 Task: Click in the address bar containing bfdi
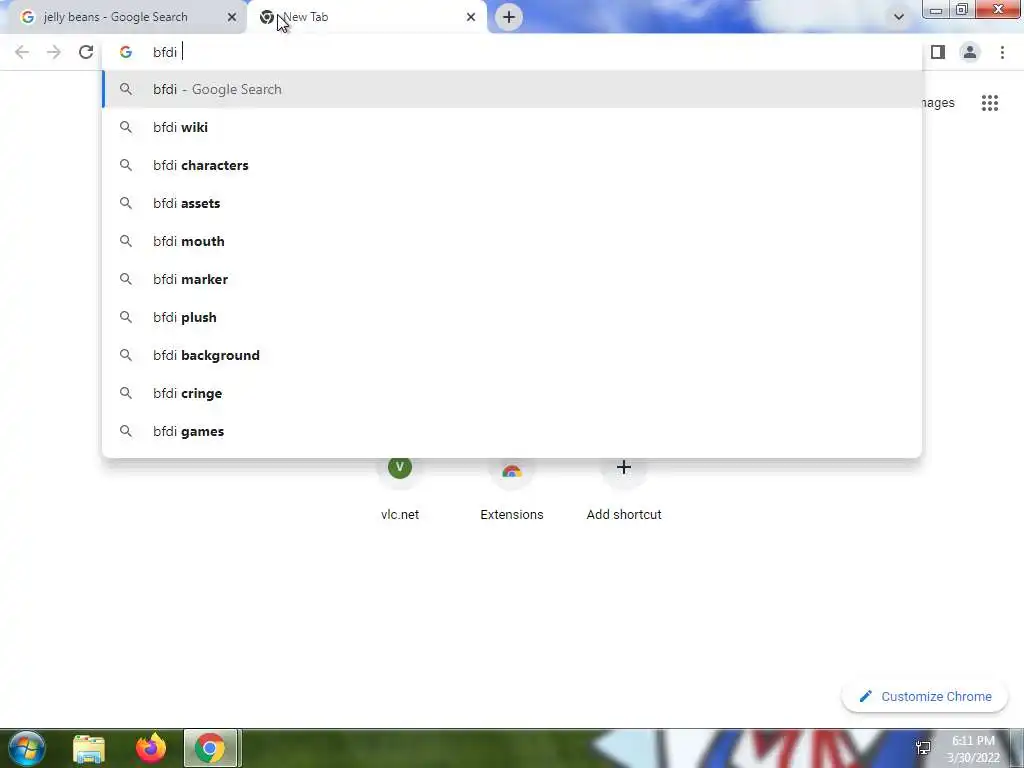[513, 52]
